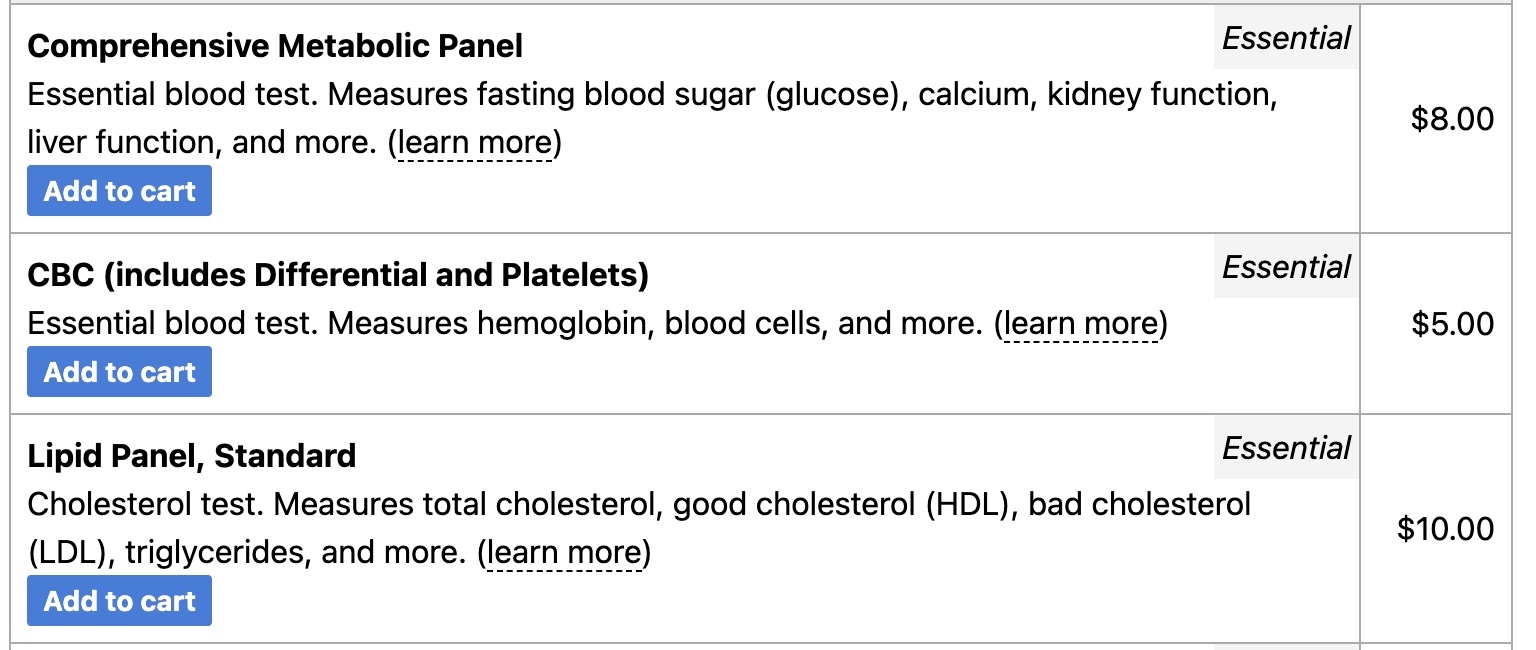Add Lipid Panel, Standard to cart
Viewport: 1536px width, 650px height.
[119, 601]
